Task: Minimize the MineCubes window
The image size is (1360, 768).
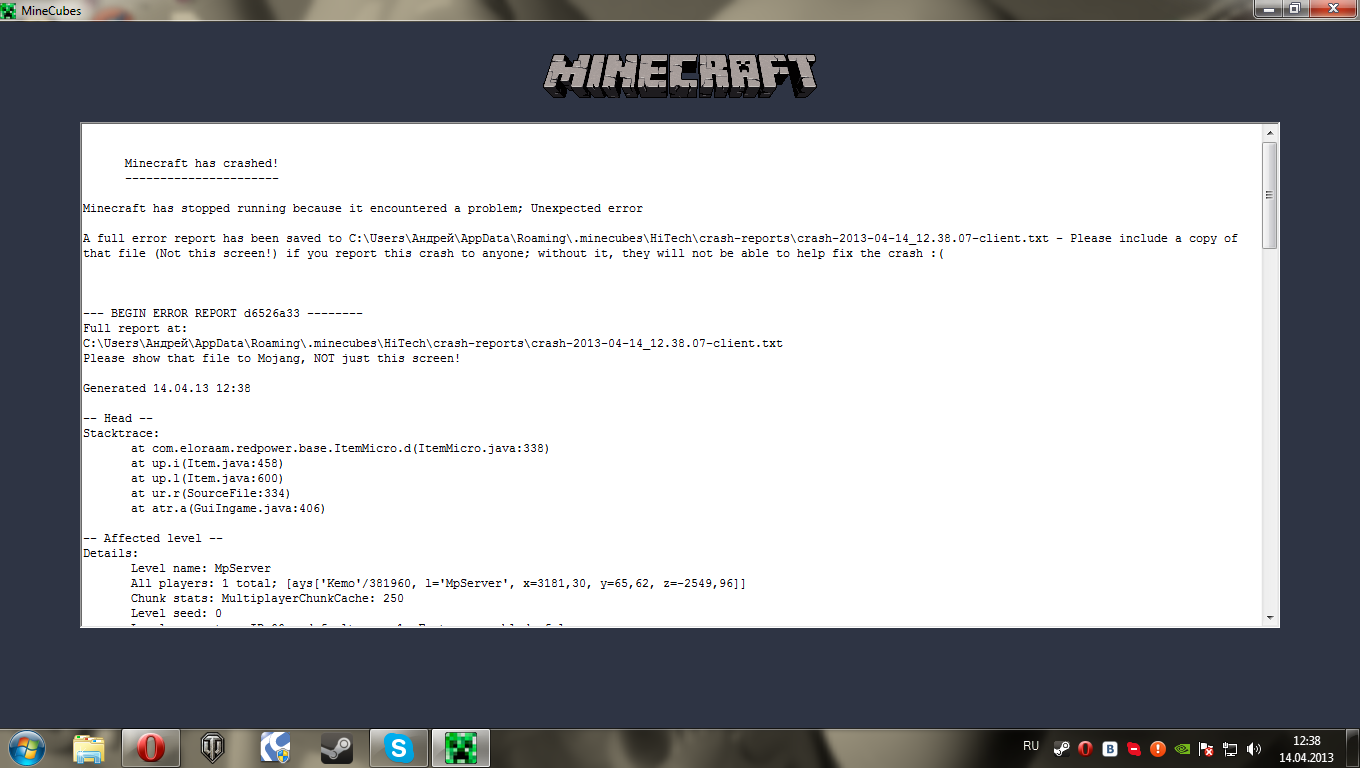Action: click(x=1269, y=8)
